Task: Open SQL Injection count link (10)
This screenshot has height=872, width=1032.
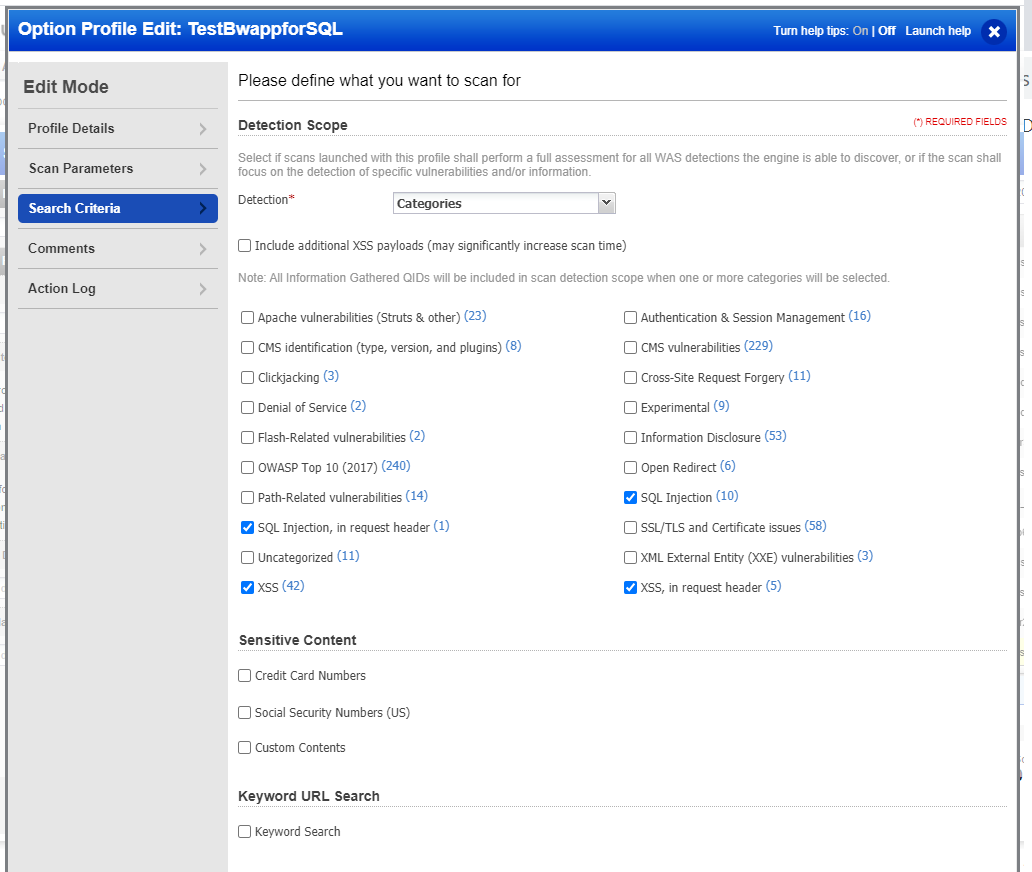Action: tap(727, 496)
